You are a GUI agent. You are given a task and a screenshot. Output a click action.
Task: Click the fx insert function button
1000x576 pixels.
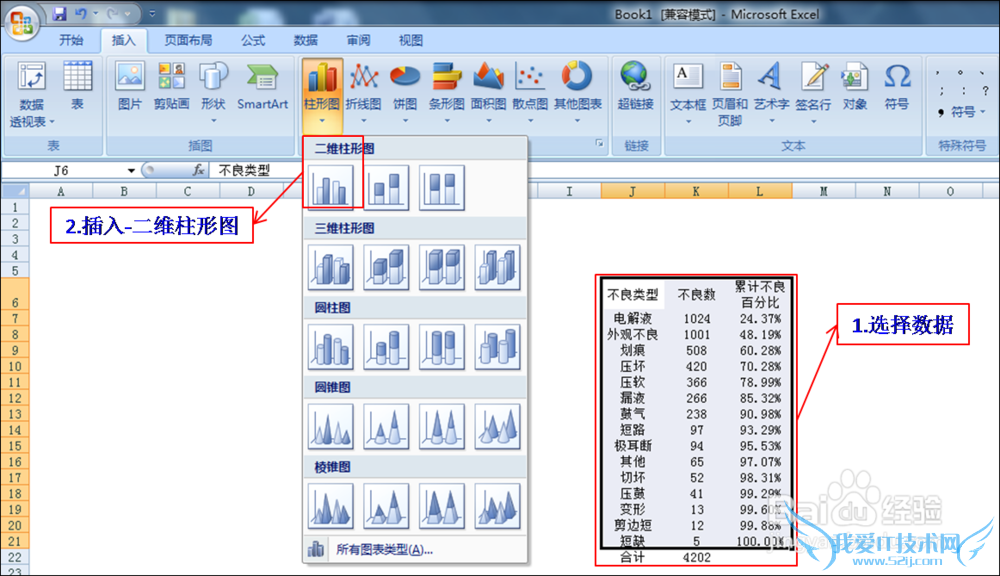pos(198,170)
